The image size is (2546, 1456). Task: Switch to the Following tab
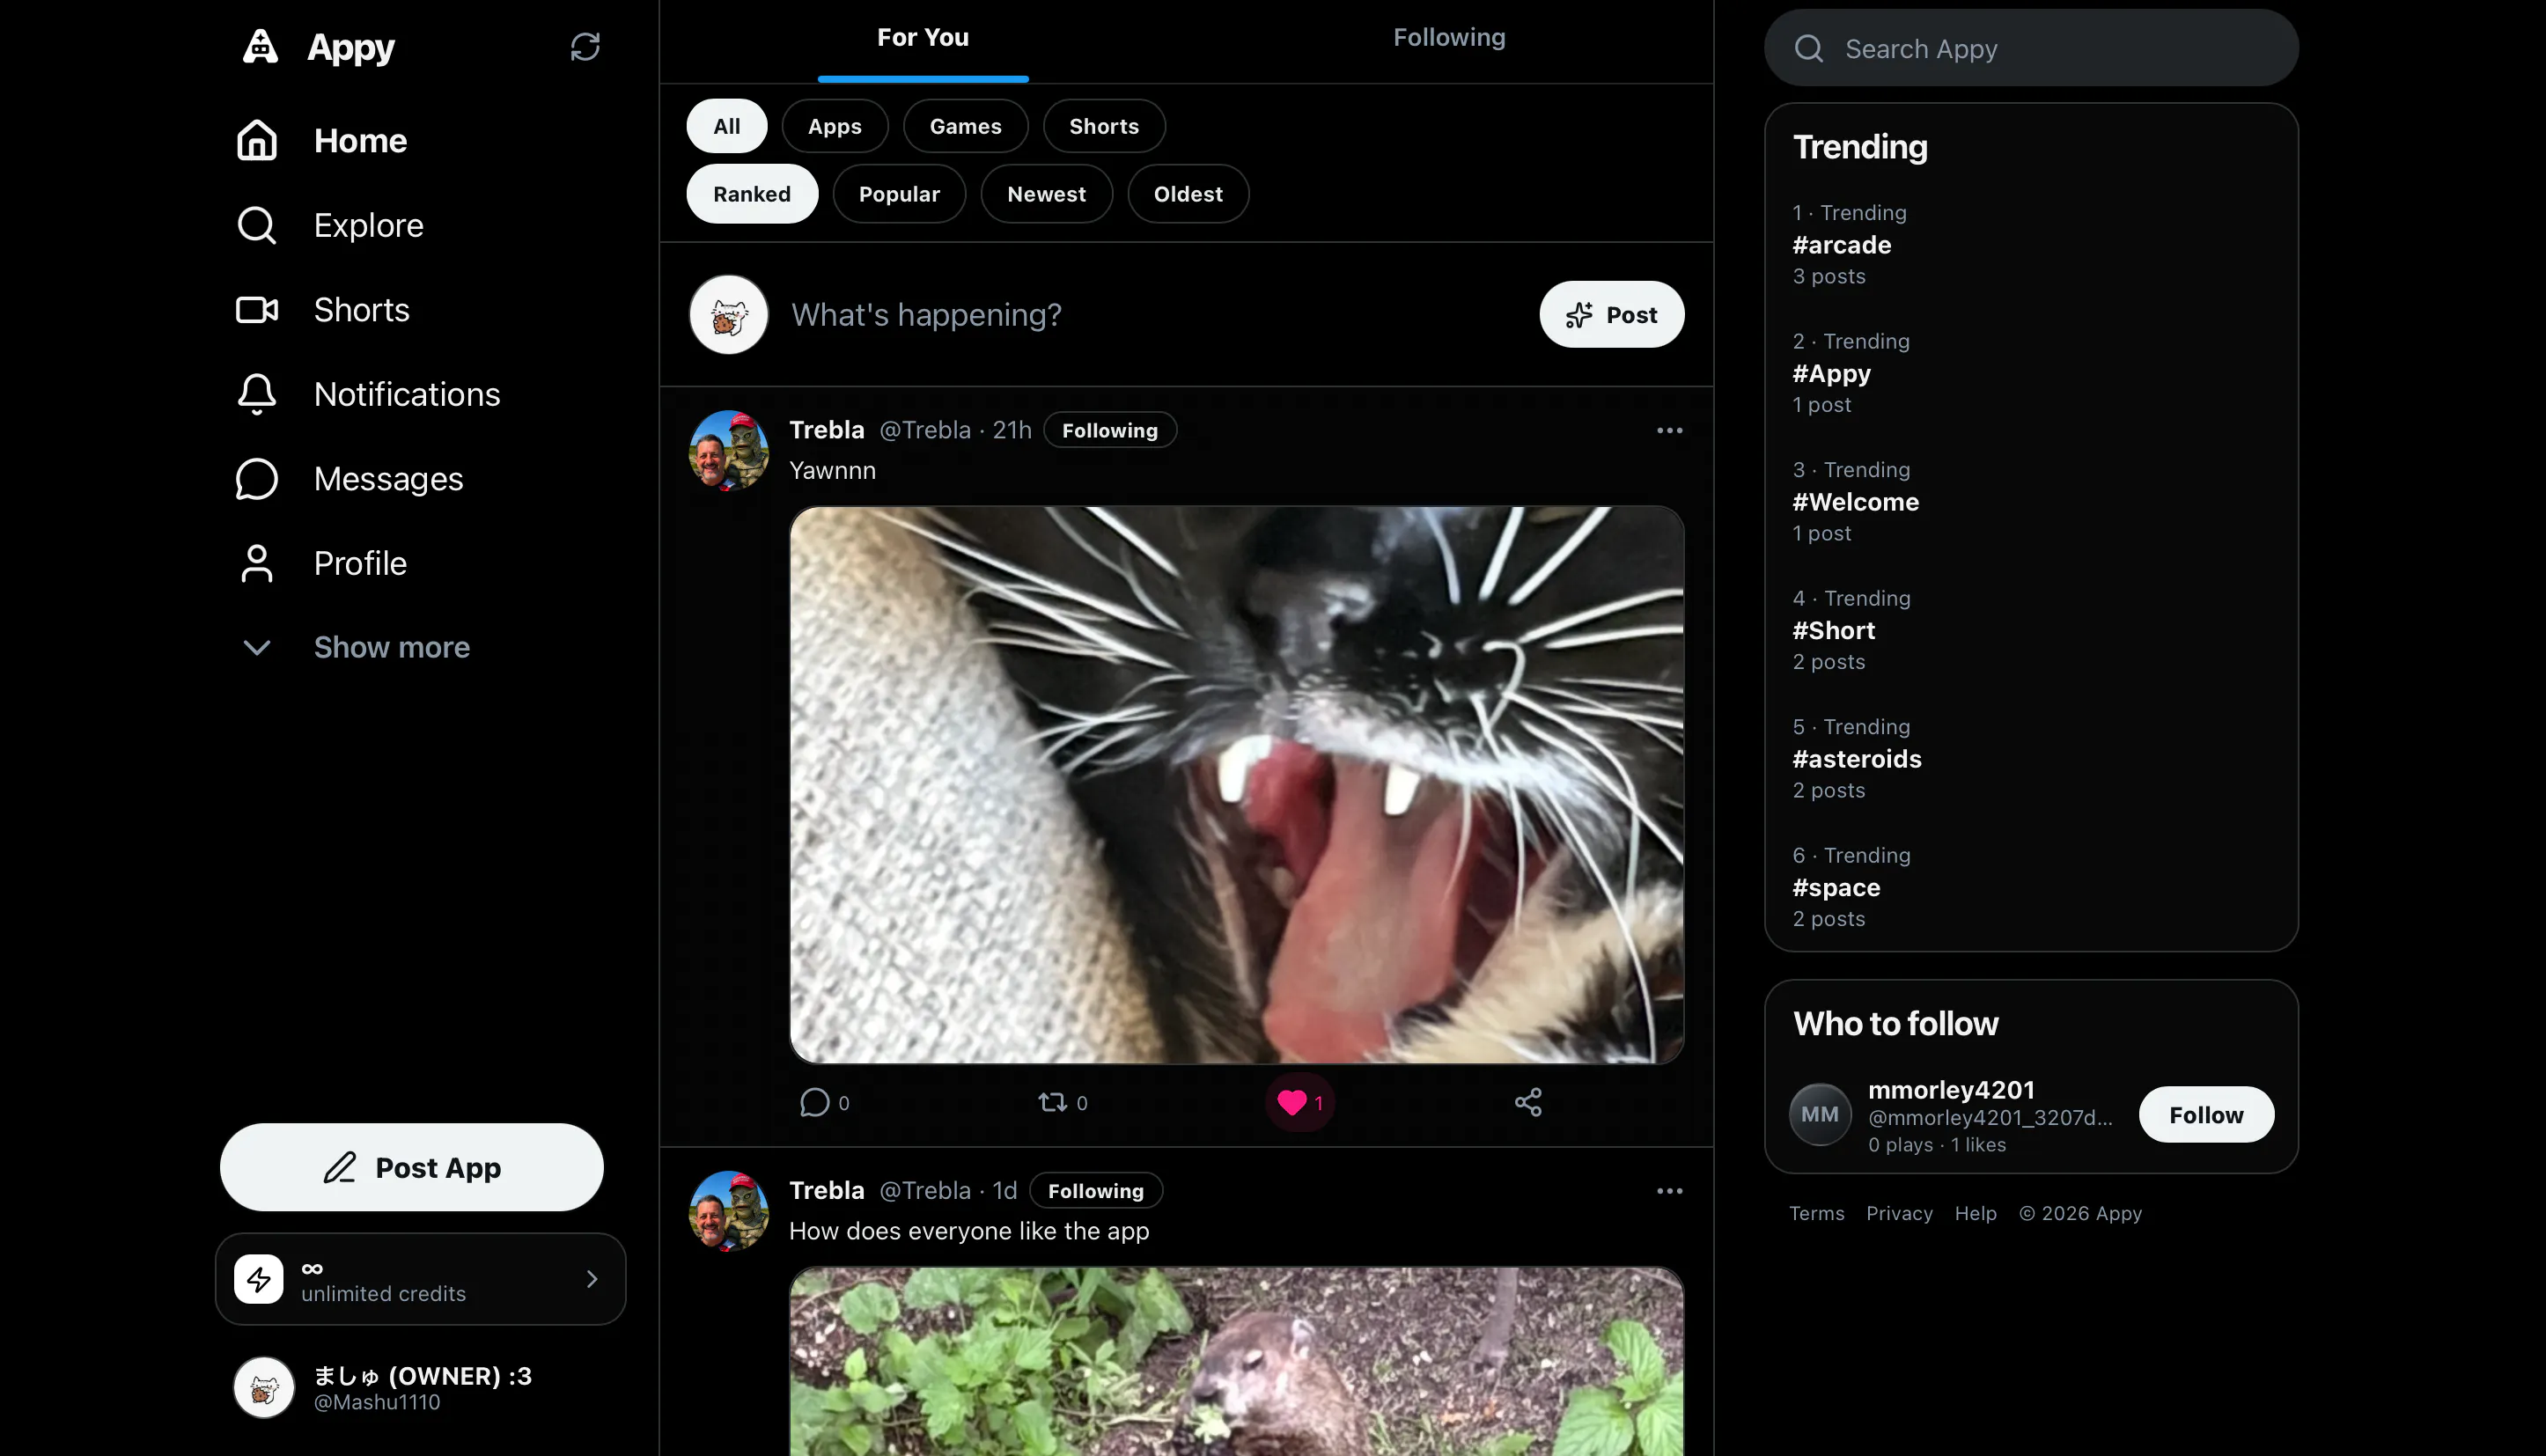click(x=1449, y=38)
